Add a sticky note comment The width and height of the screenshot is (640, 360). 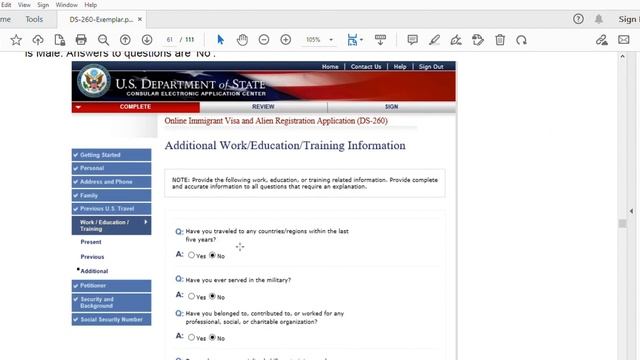point(413,40)
